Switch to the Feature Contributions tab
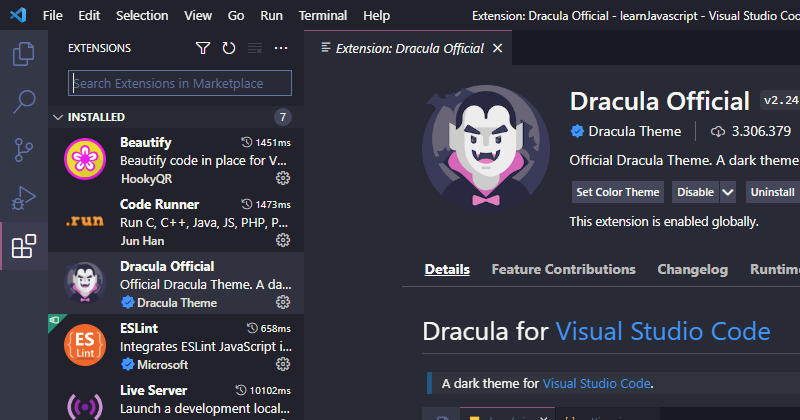The width and height of the screenshot is (800, 420). pos(563,269)
